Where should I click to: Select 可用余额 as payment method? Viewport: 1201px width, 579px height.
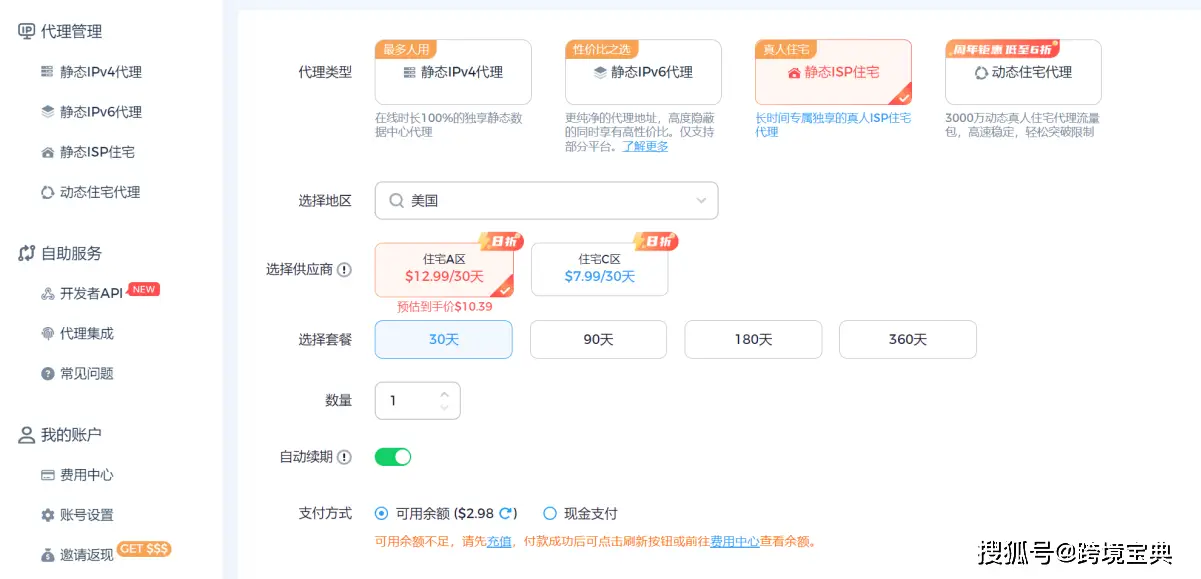point(380,513)
